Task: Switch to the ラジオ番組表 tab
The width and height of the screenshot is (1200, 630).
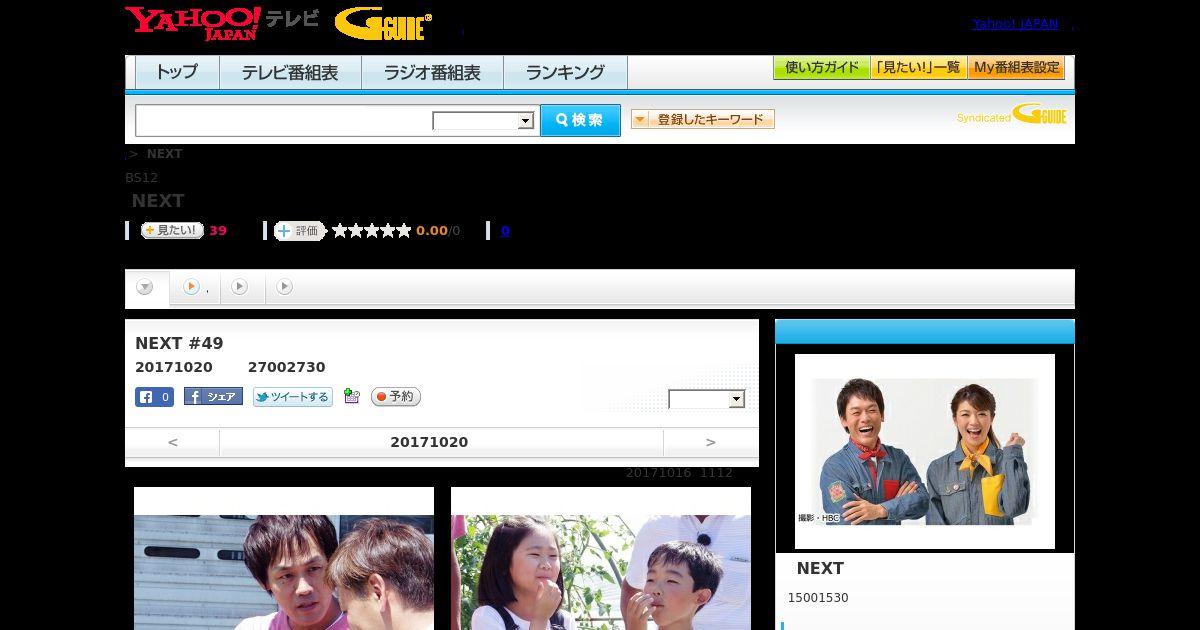Action: click(x=432, y=72)
